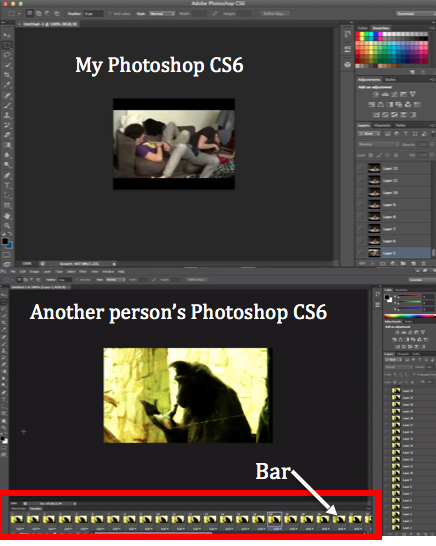Switch to Channels tab in top window
436x546 pixels.
pos(382,125)
